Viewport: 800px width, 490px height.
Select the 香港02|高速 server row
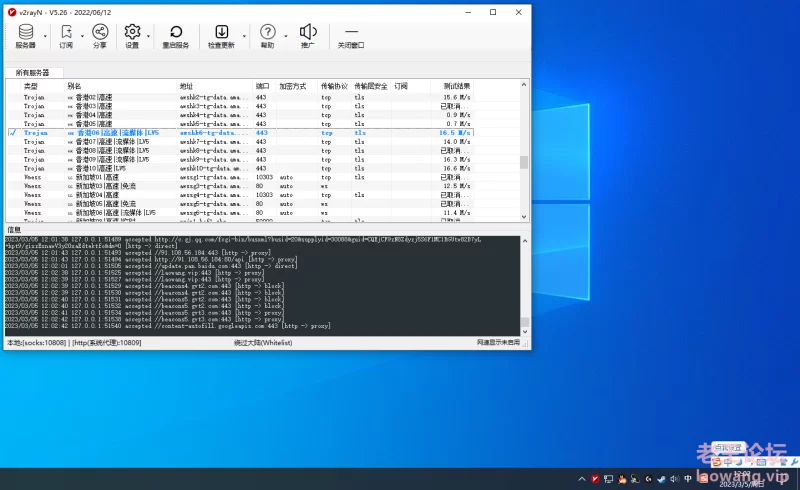click(x=240, y=97)
